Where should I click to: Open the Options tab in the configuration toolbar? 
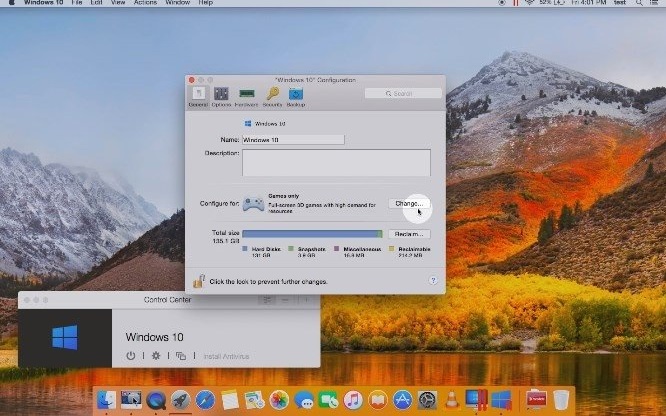click(x=220, y=96)
